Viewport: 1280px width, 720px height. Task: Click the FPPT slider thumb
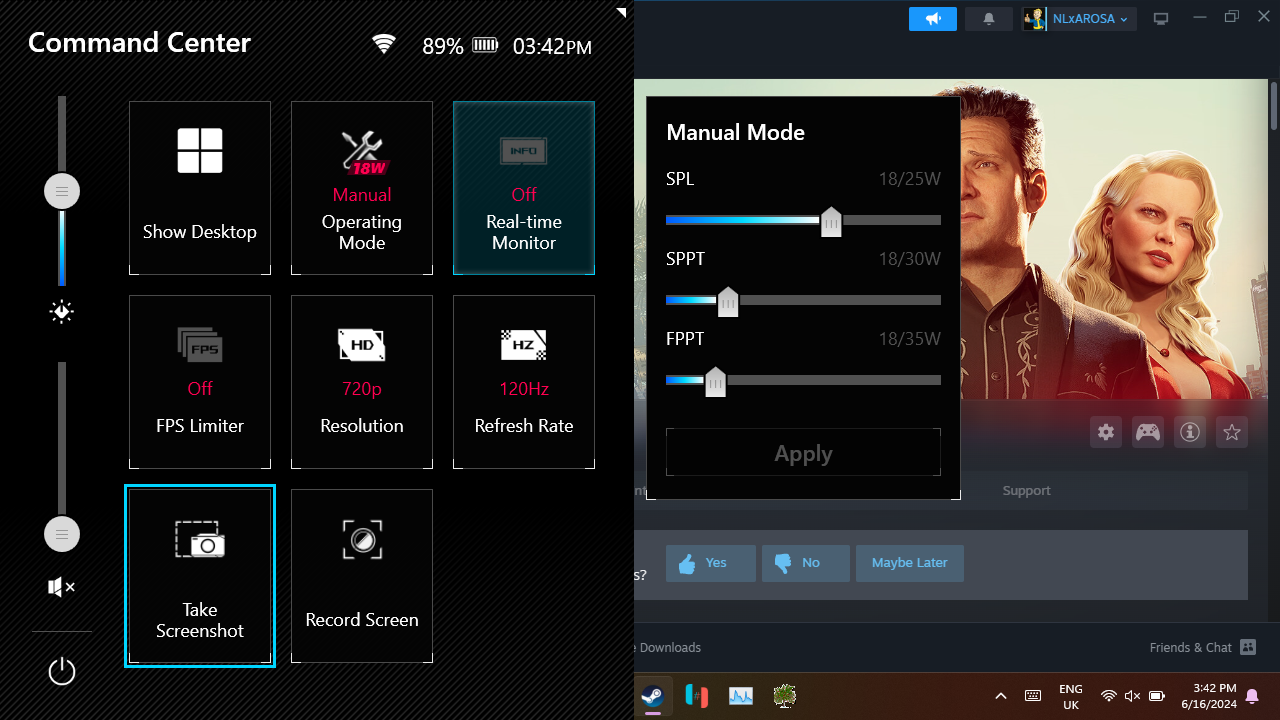(x=715, y=381)
